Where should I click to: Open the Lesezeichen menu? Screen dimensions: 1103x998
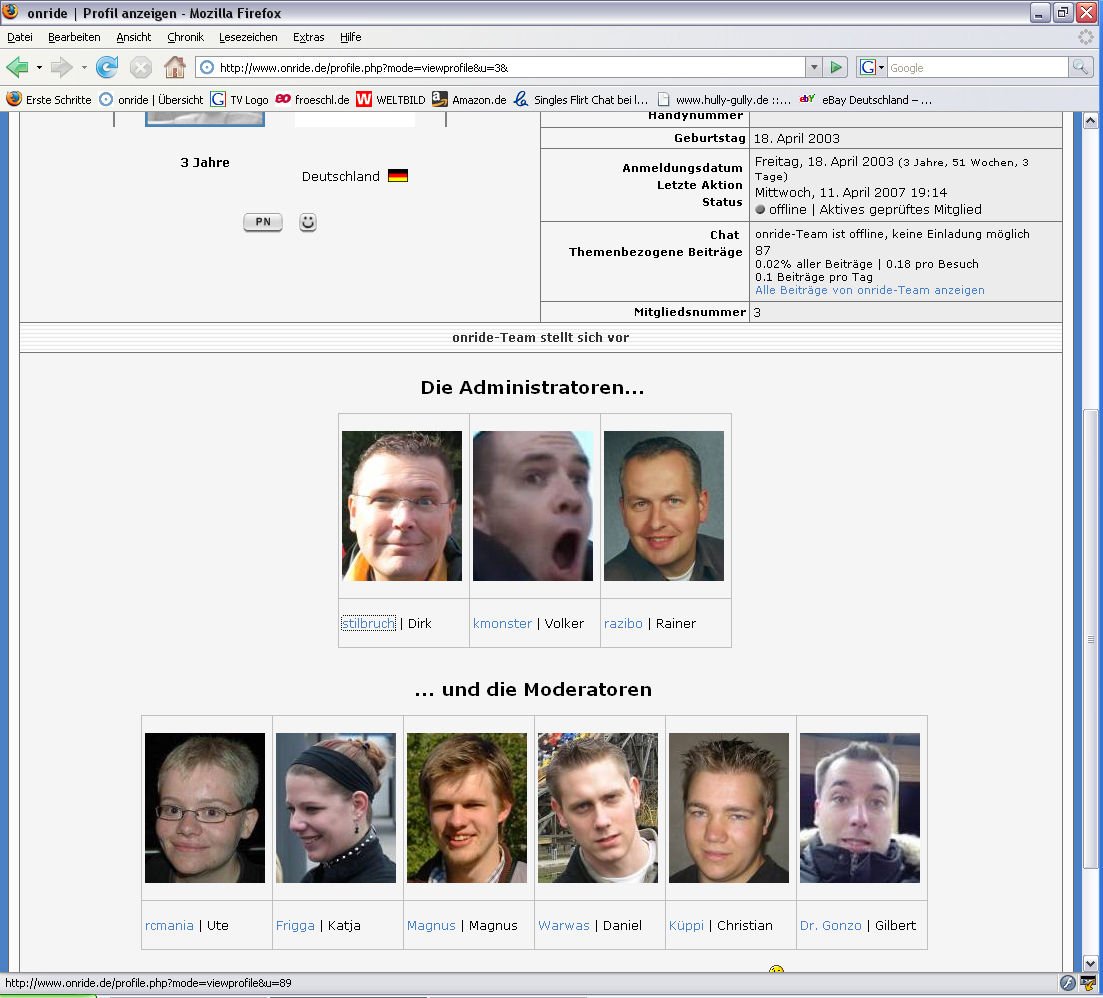coord(248,37)
